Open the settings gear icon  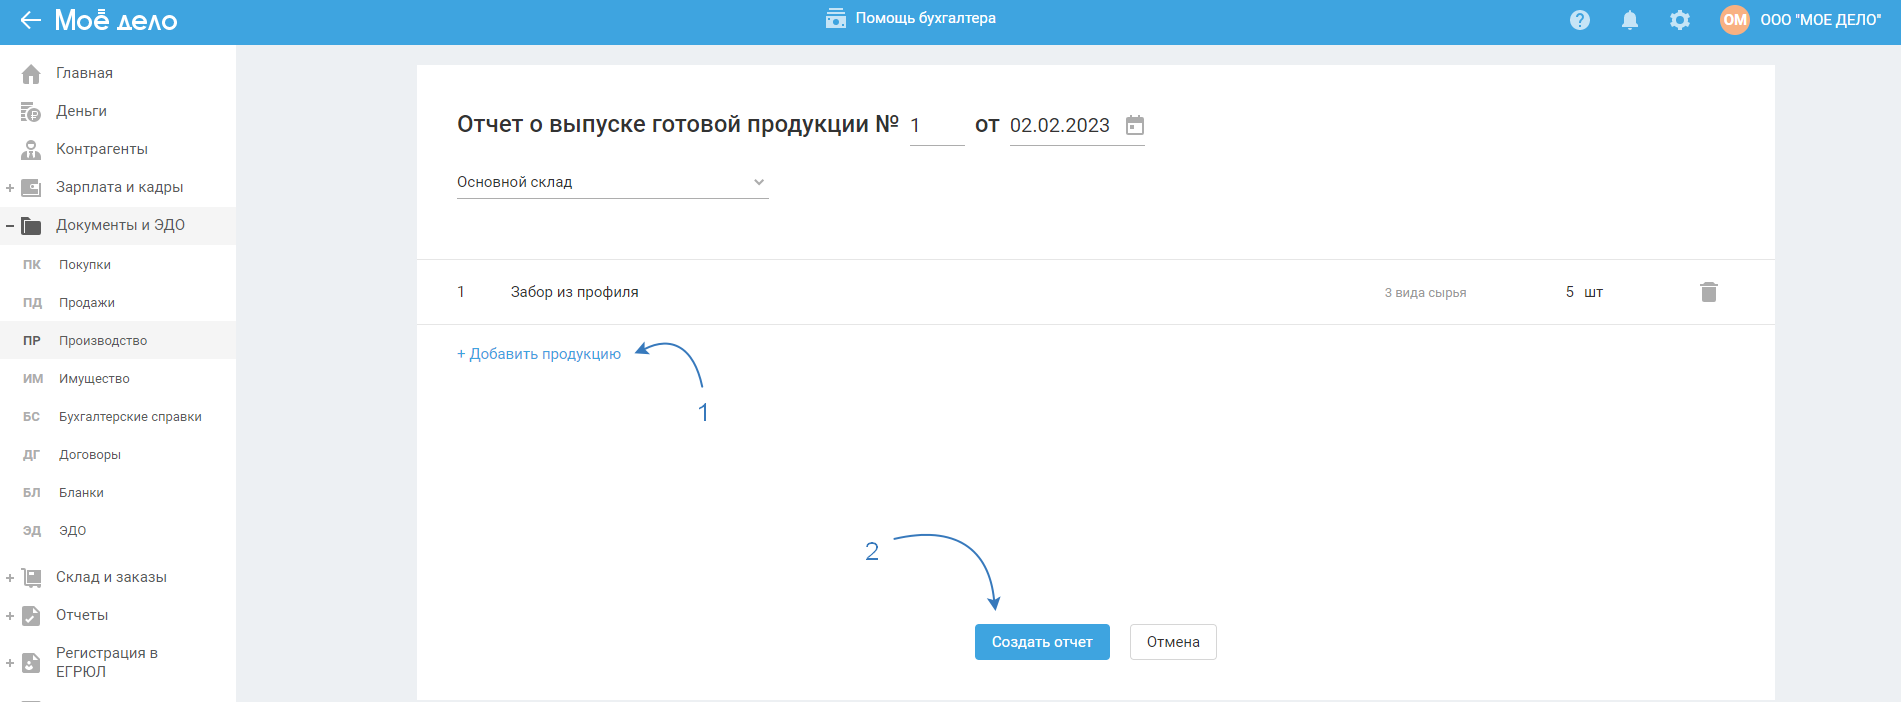tap(1680, 20)
